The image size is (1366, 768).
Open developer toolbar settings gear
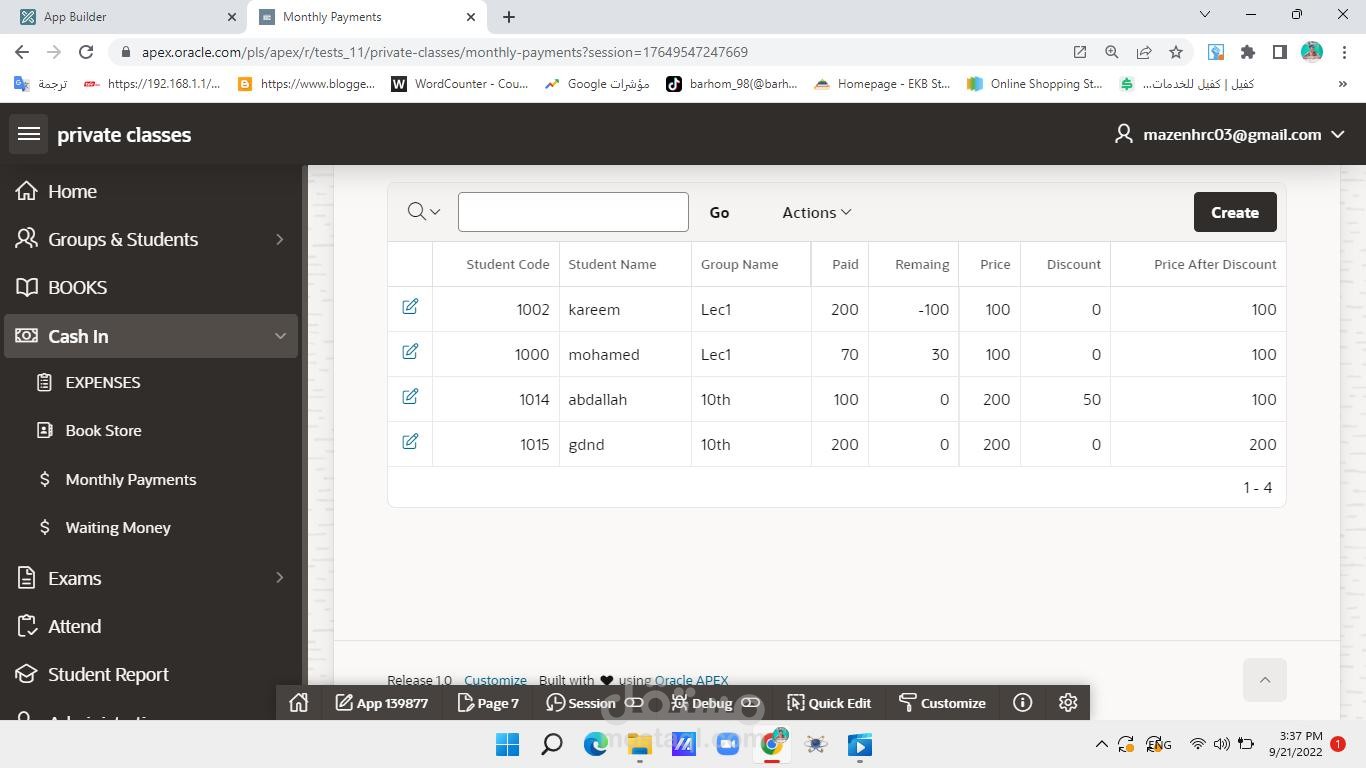[x=1068, y=703]
